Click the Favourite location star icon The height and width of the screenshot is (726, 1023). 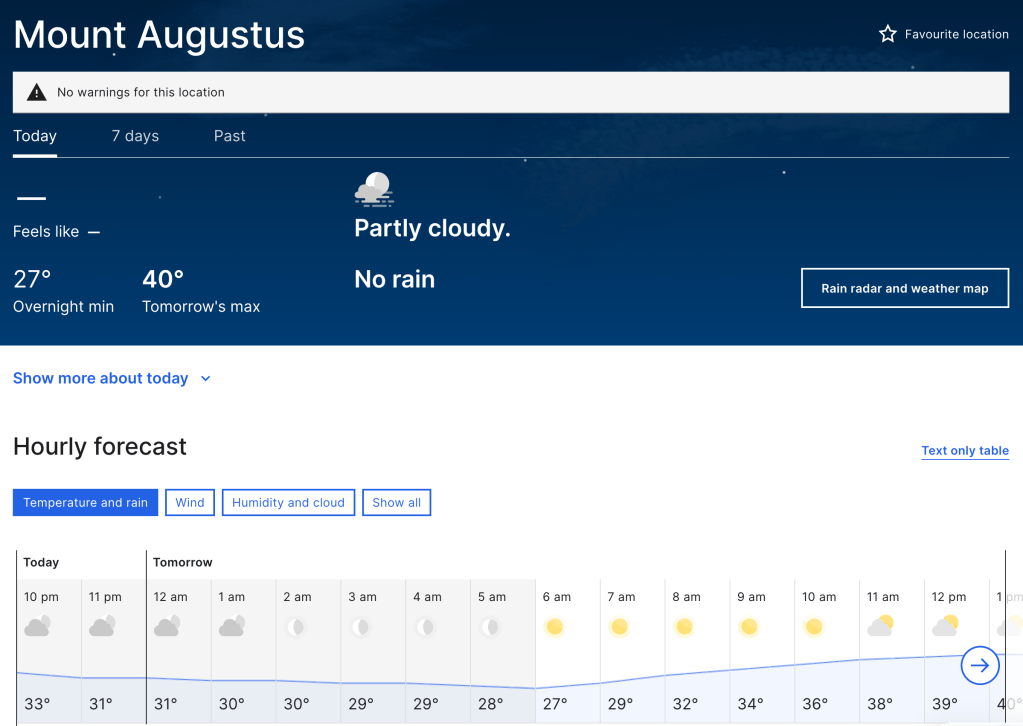(x=887, y=34)
